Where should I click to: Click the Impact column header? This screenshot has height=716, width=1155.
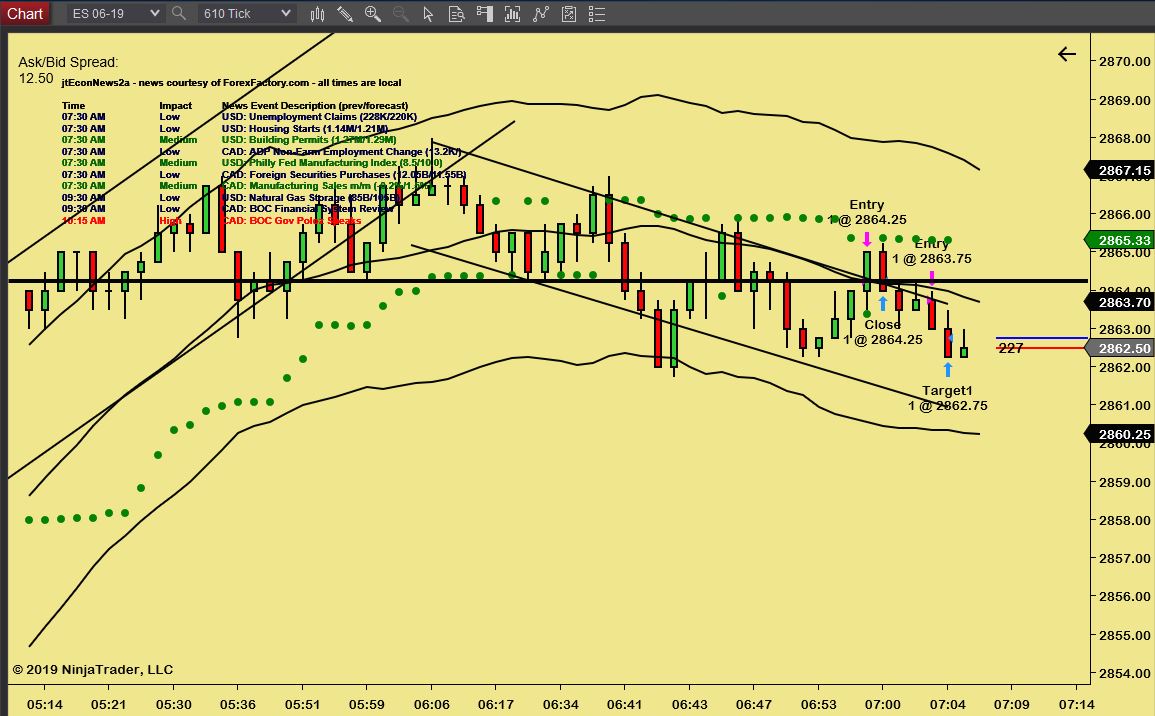pyautogui.click(x=175, y=105)
